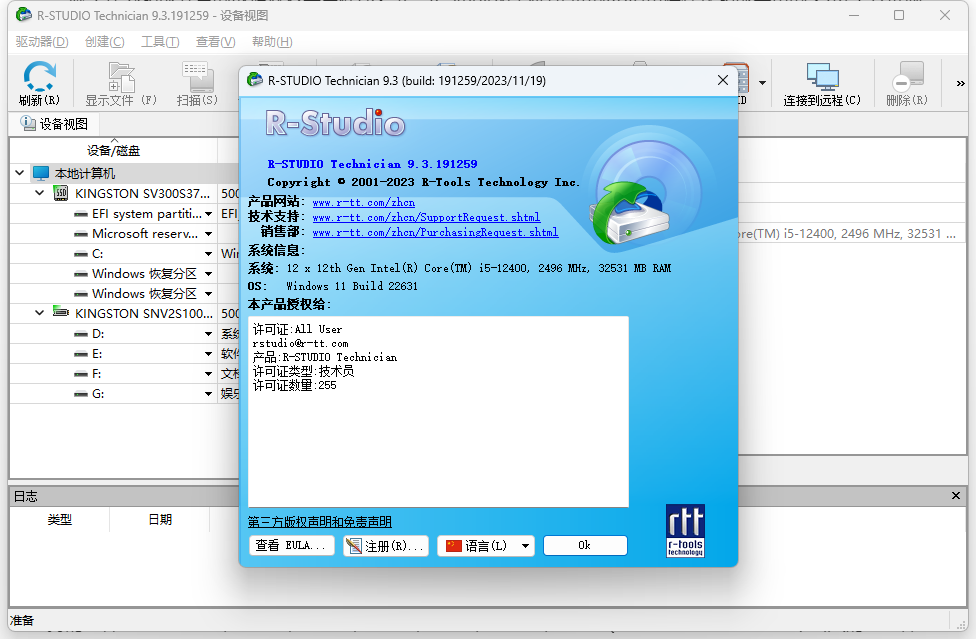
Task: Expand the toolbar overflow chevron
Action: point(960,83)
